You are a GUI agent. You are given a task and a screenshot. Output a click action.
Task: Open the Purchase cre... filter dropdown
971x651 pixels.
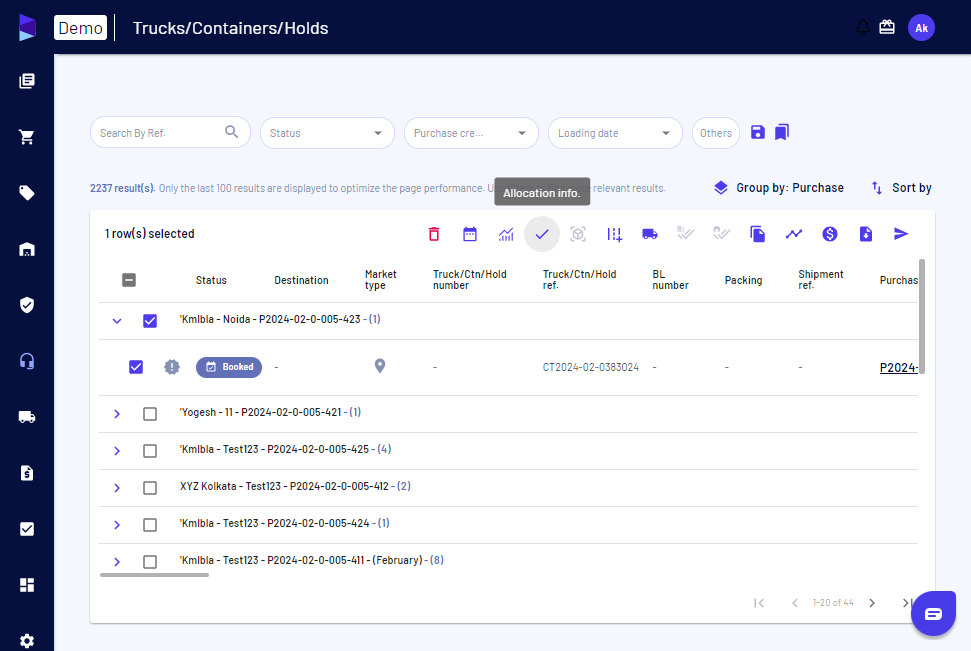click(471, 133)
